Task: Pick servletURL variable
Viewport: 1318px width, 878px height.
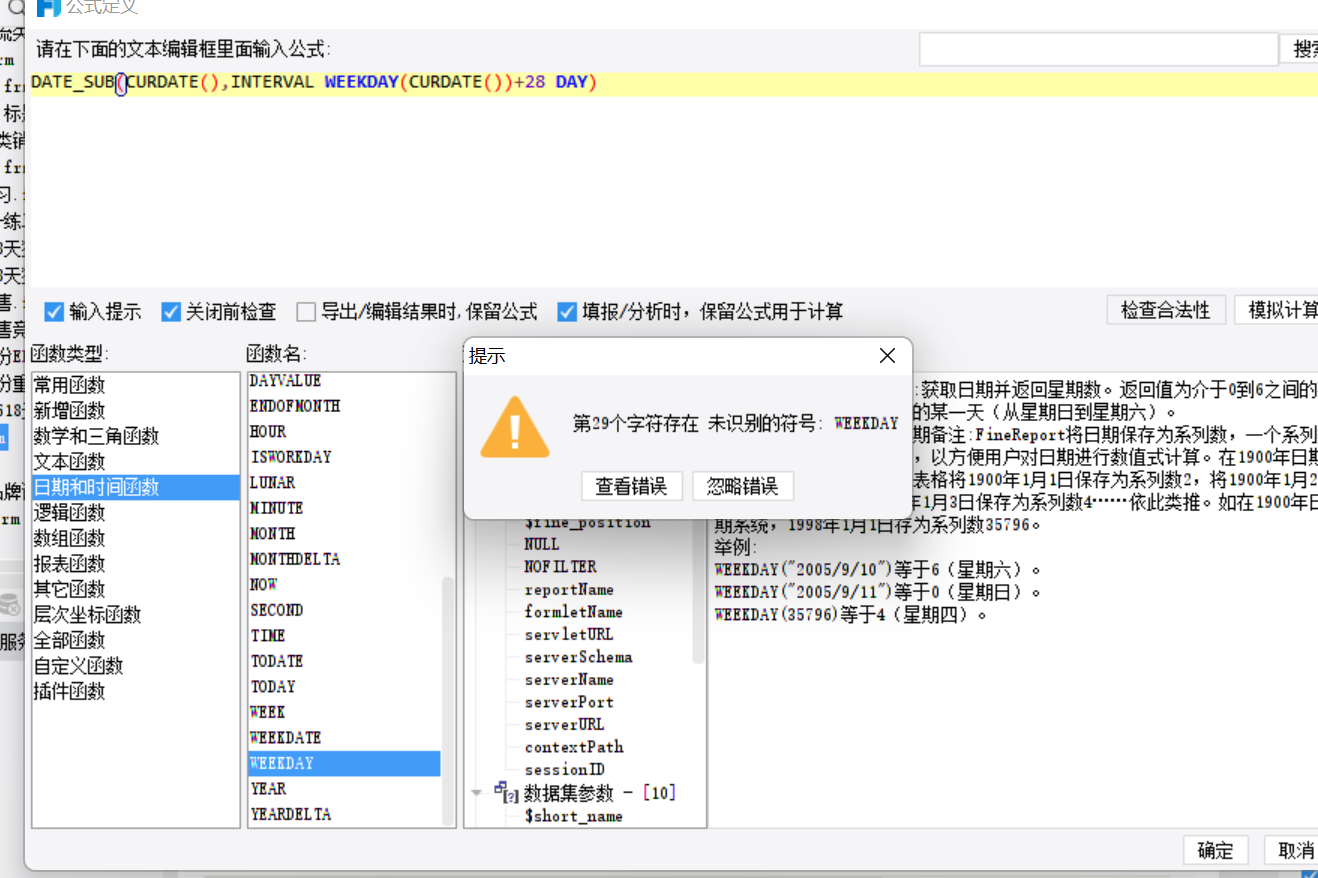Action: [x=569, y=635]
